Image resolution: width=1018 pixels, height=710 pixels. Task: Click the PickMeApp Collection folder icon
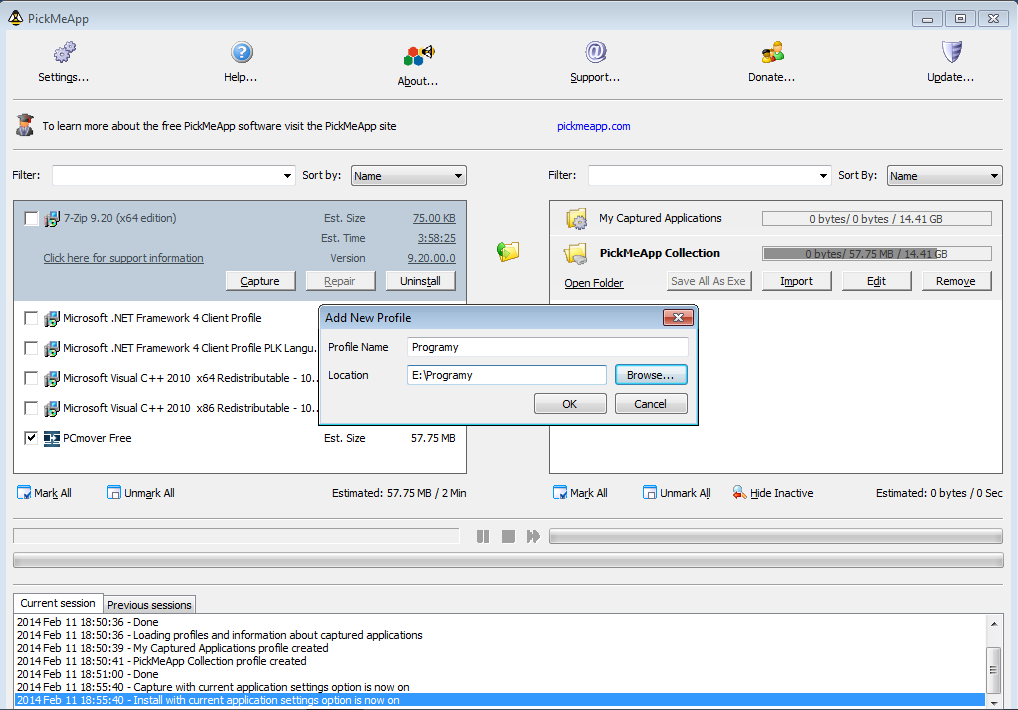tap(576, 253)
